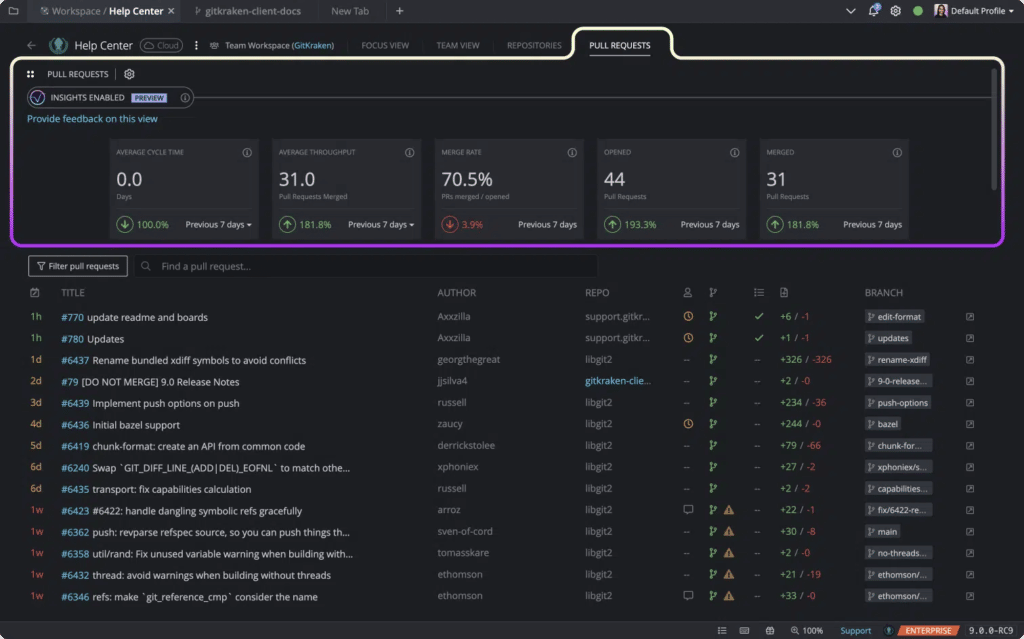Screen dimensions: 1024x639
Task: Select the Pull Requests tab
Action: (x=620, y=46)
